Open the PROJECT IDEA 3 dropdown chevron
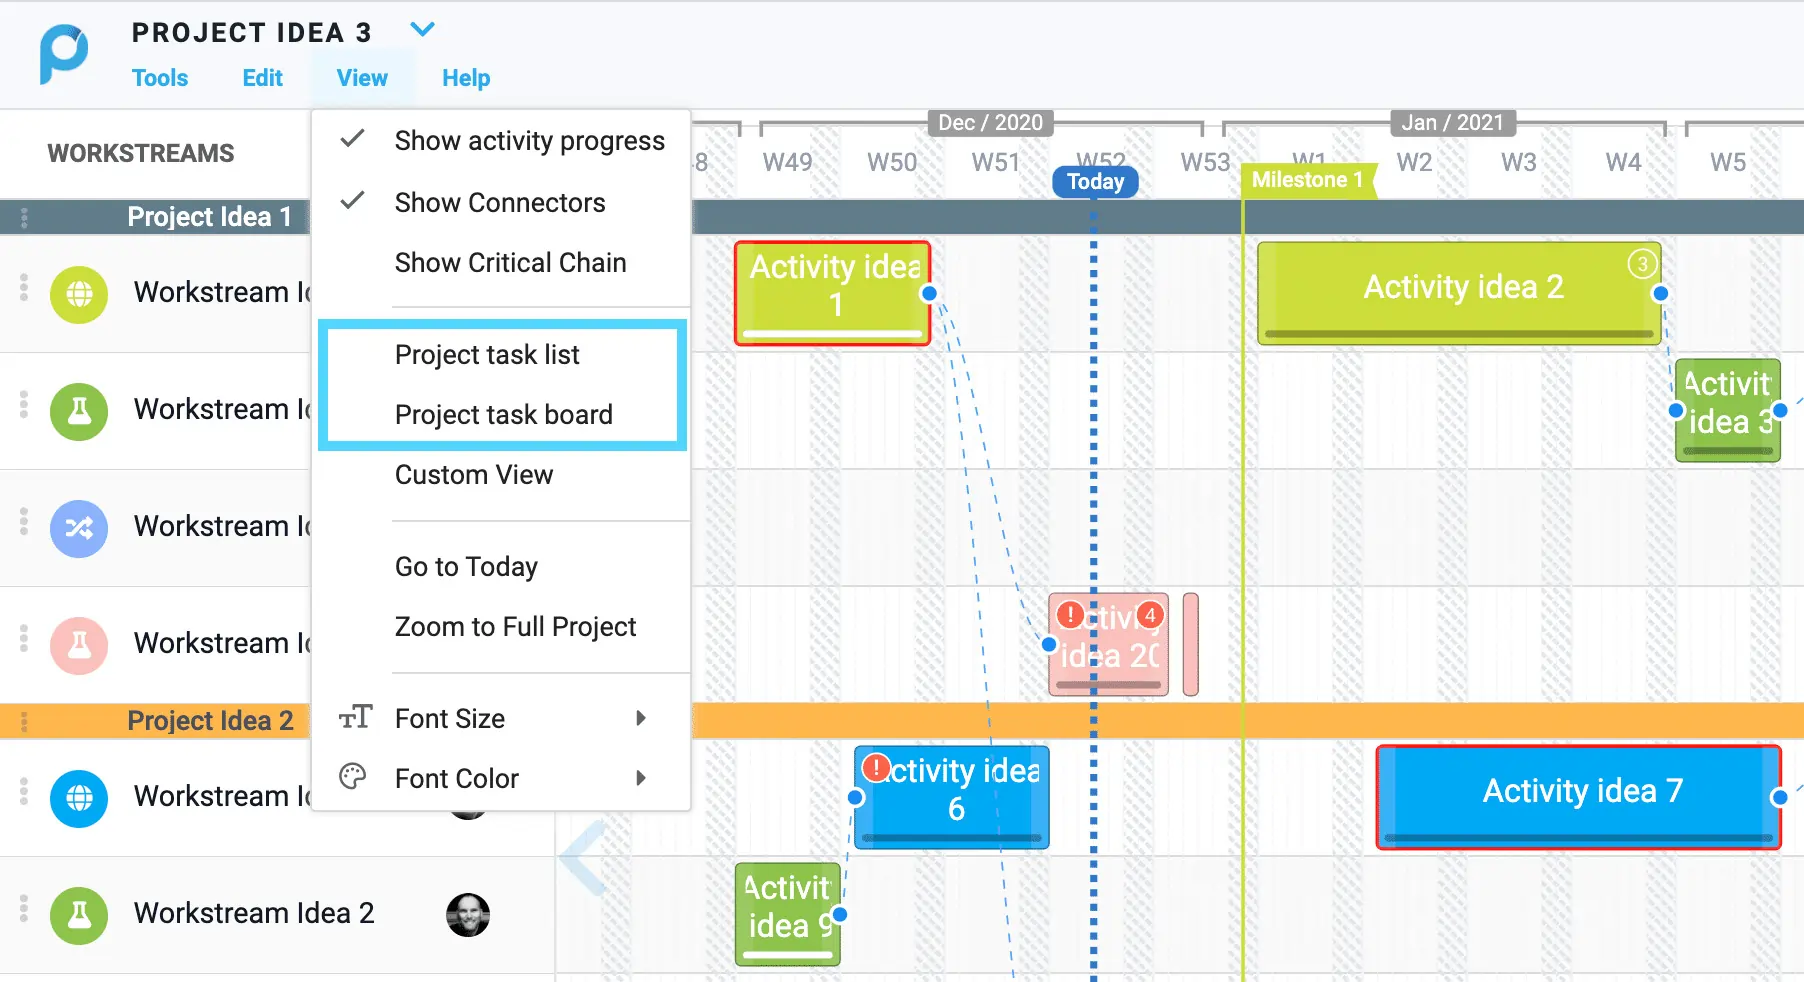Image resolution: width=1804 pixels, height=982 pixels. tap(422, 29)
